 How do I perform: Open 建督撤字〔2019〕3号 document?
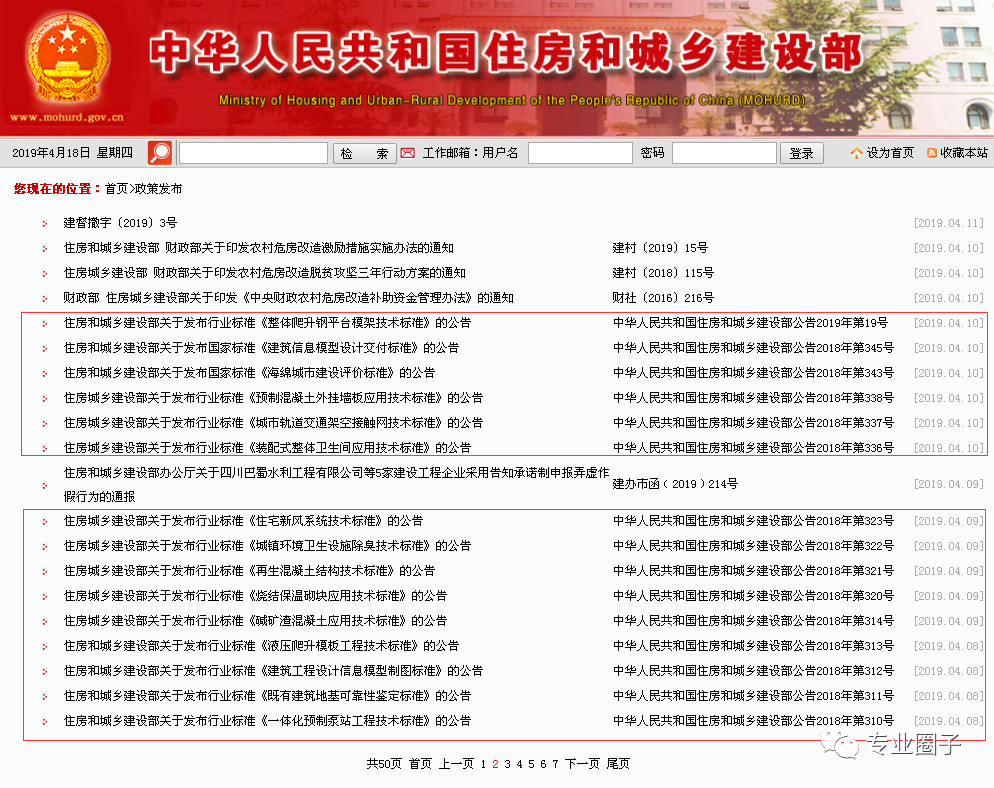pos(120,223)
